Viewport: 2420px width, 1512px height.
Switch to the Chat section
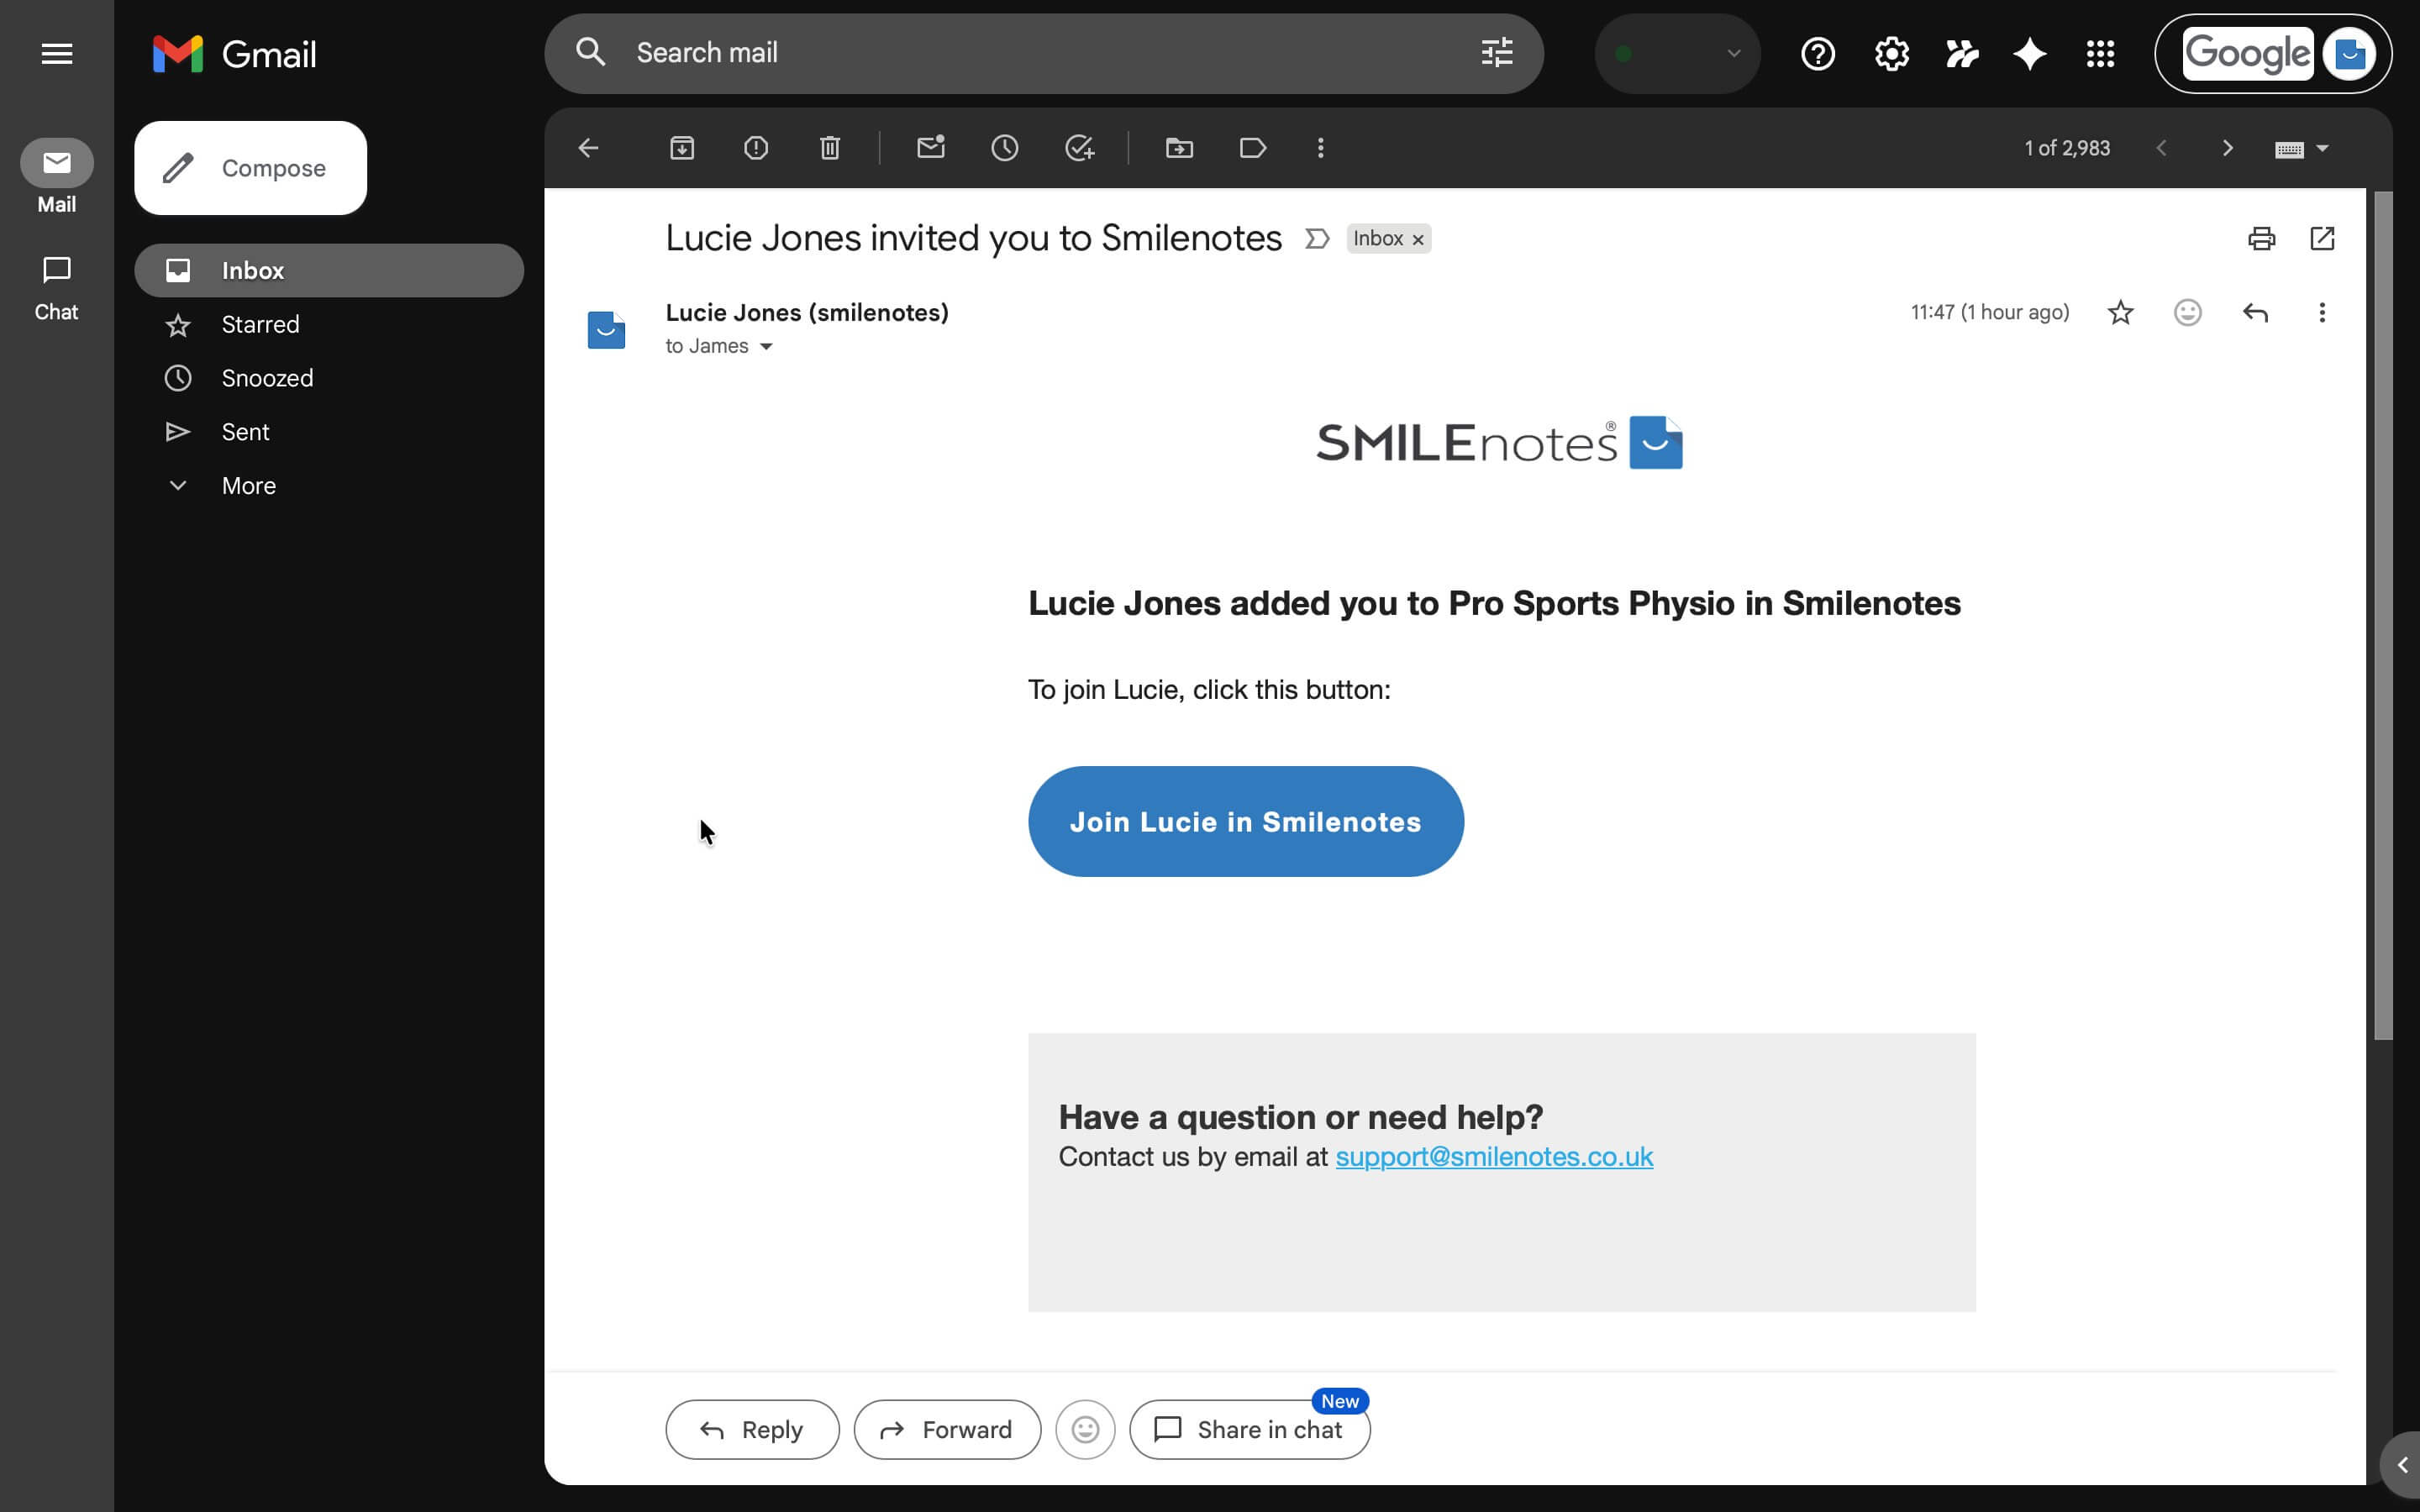pyautogui.click(x=56, y=285)
